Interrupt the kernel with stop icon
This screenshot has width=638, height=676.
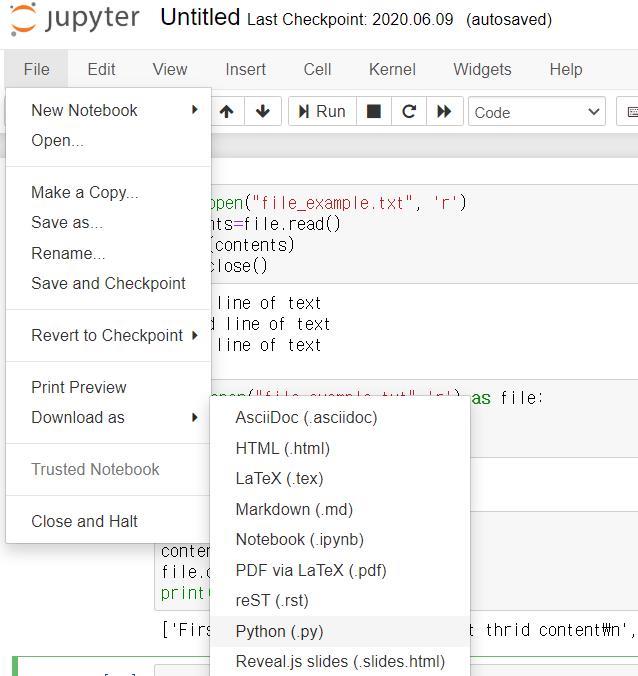click(x=374, y=112)
